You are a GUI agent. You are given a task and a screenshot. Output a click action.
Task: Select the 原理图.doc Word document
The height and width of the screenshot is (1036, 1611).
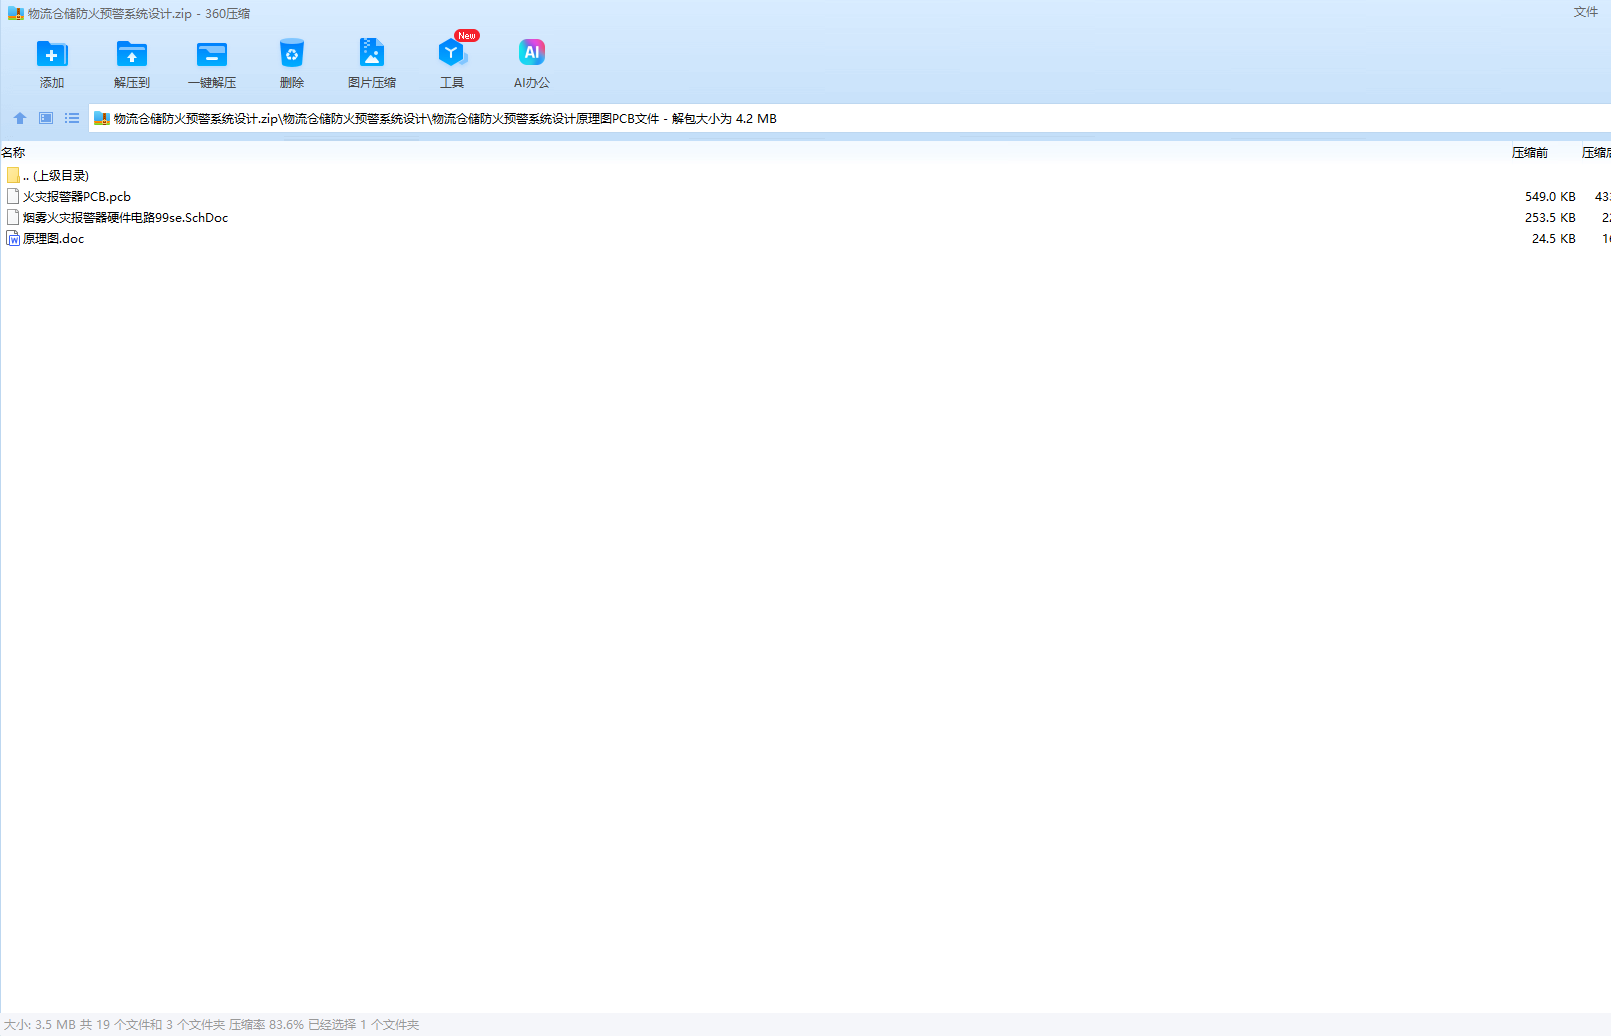pyautogui.click(x=53, y=239)
